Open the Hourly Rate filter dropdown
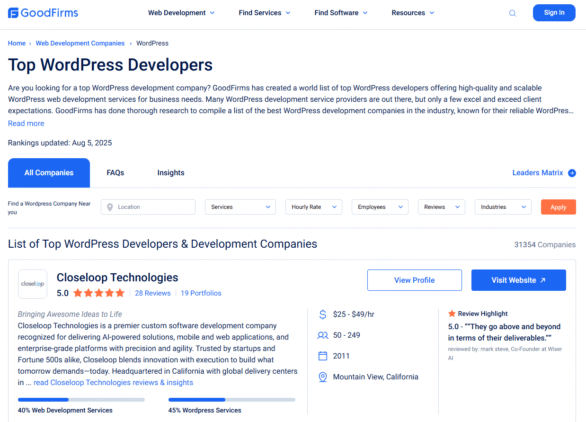The image size is (586, 422). (x=314, y=207)
